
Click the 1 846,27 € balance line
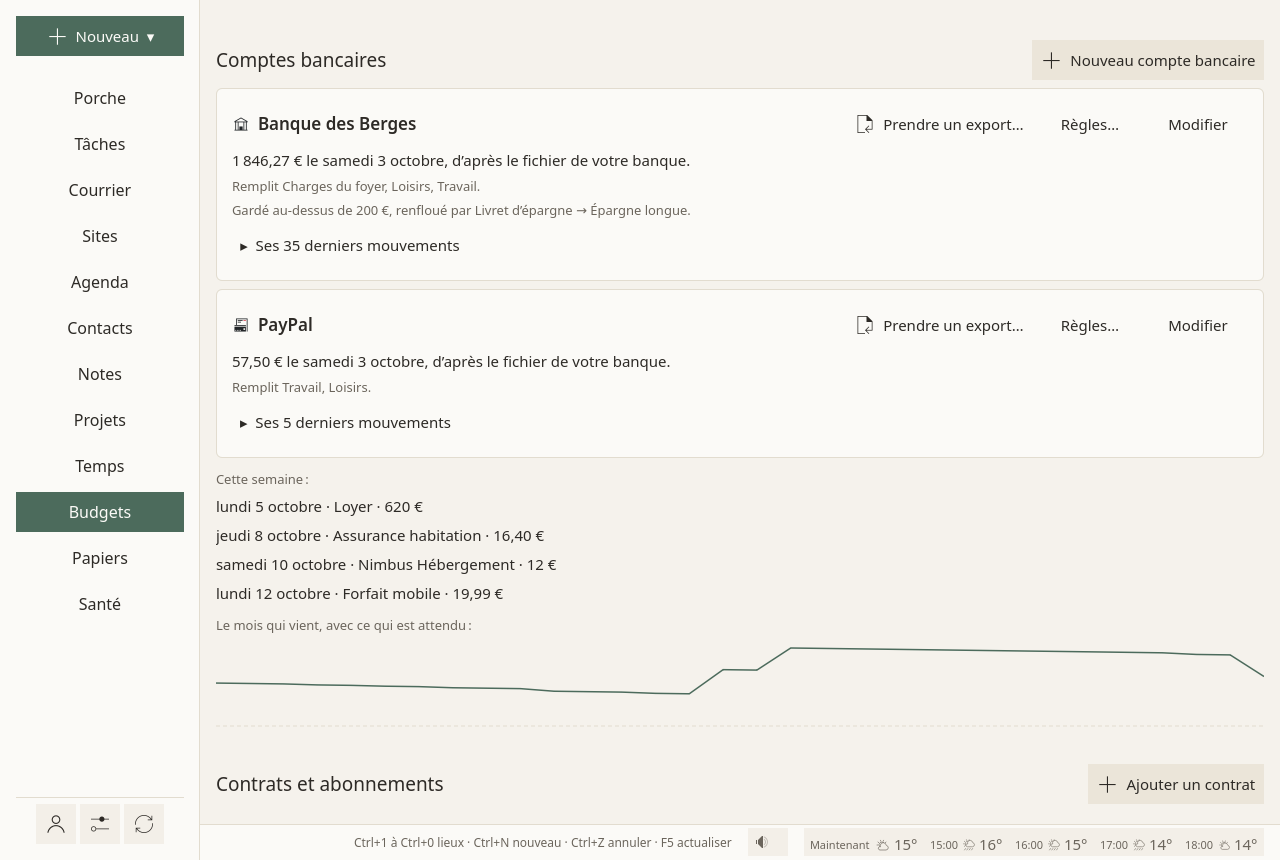tap(461, 161)
